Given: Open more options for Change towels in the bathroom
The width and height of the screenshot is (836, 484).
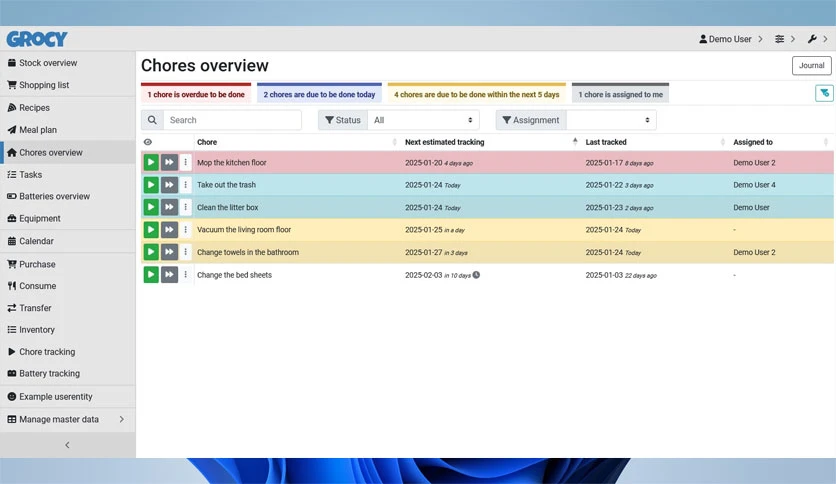Looking at the screenshot, I should click(x=186, y=252).
